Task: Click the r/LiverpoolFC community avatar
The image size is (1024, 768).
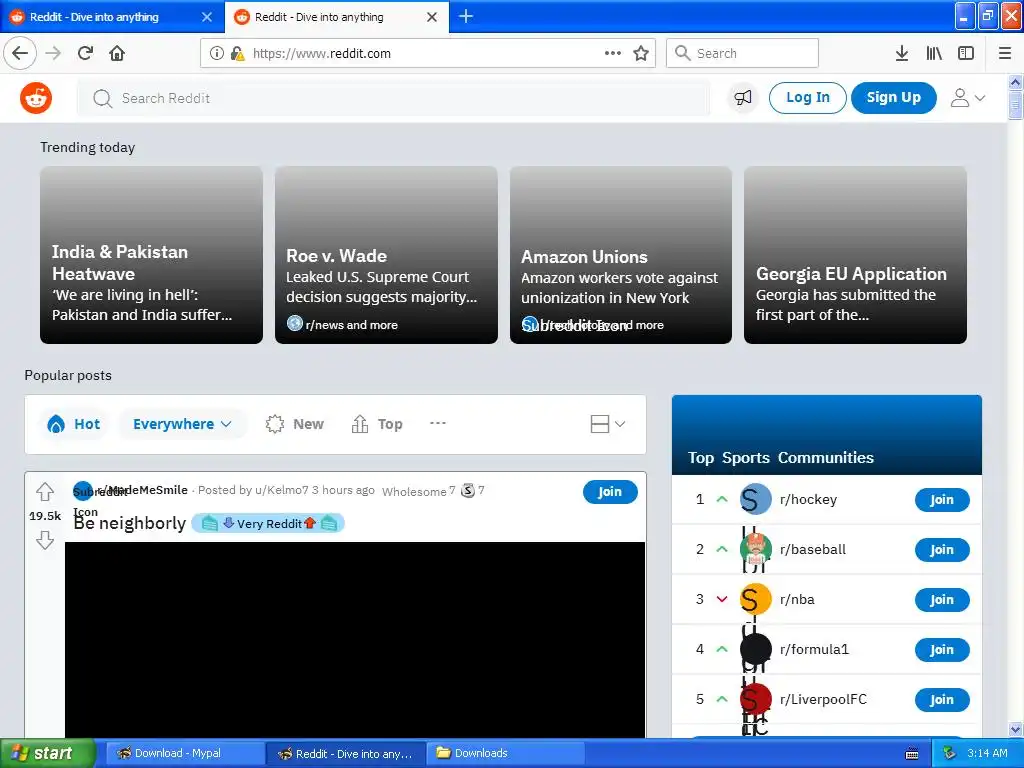Action: coord(756,699)
